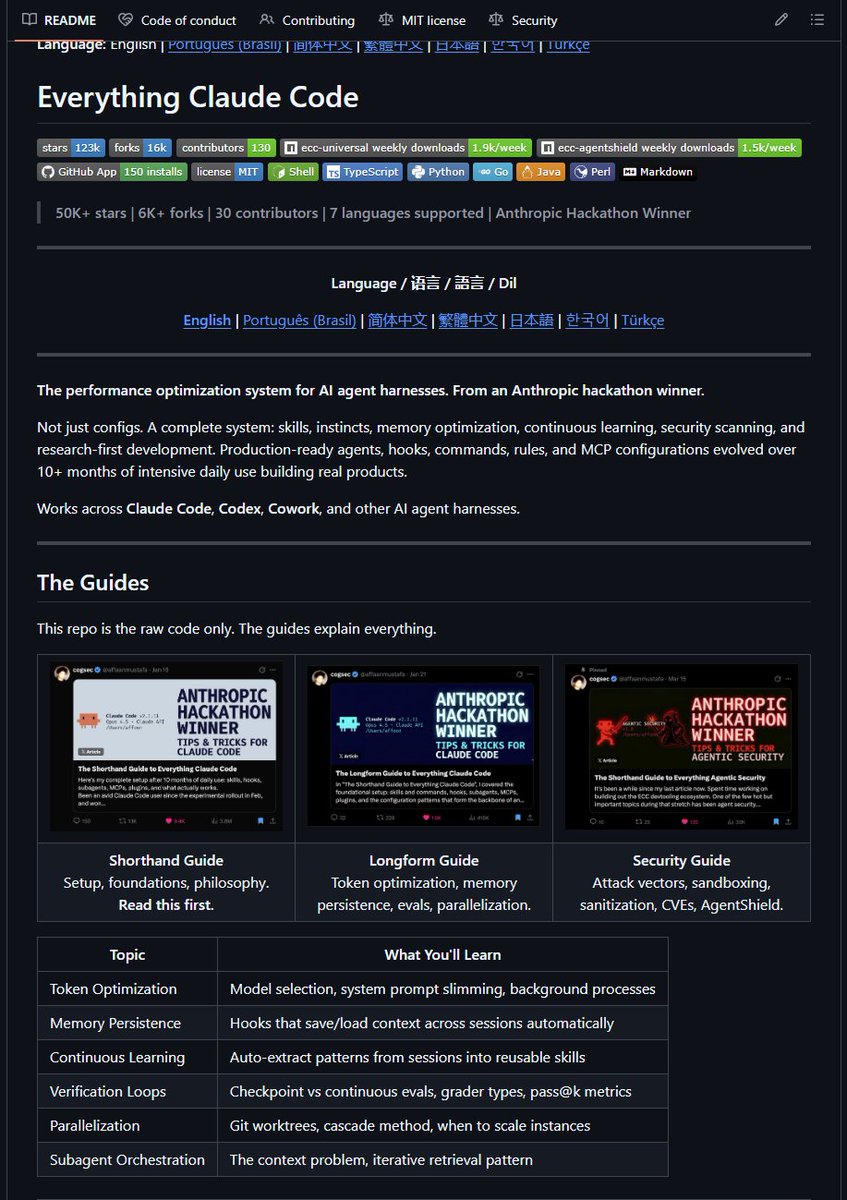Click the forks 16k badge
Viewport: 847px width, 1200px height.
tap(141, 147)
